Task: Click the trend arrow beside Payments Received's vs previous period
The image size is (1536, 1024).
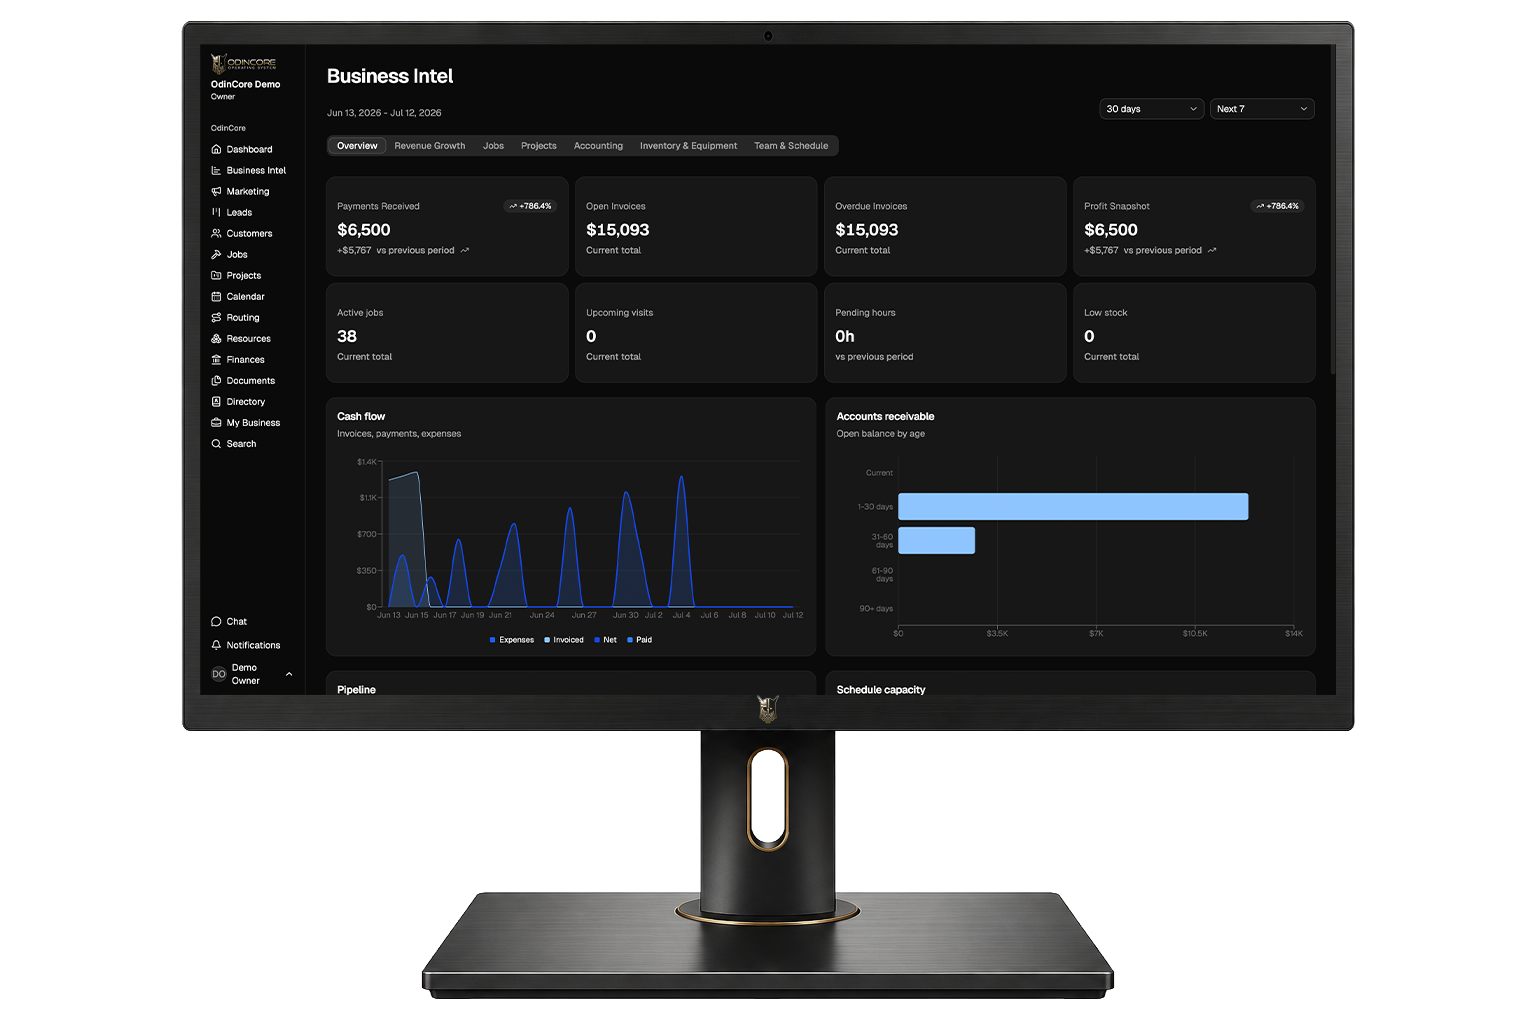Action: pyautogui.click(x=465, y=250)
